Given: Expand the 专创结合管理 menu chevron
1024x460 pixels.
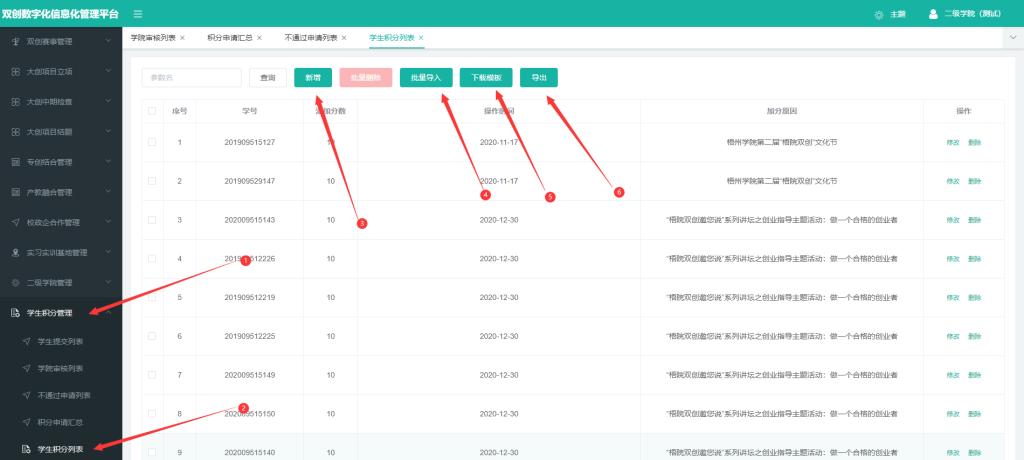Looking at the screenshot, I should coord(108,162).
